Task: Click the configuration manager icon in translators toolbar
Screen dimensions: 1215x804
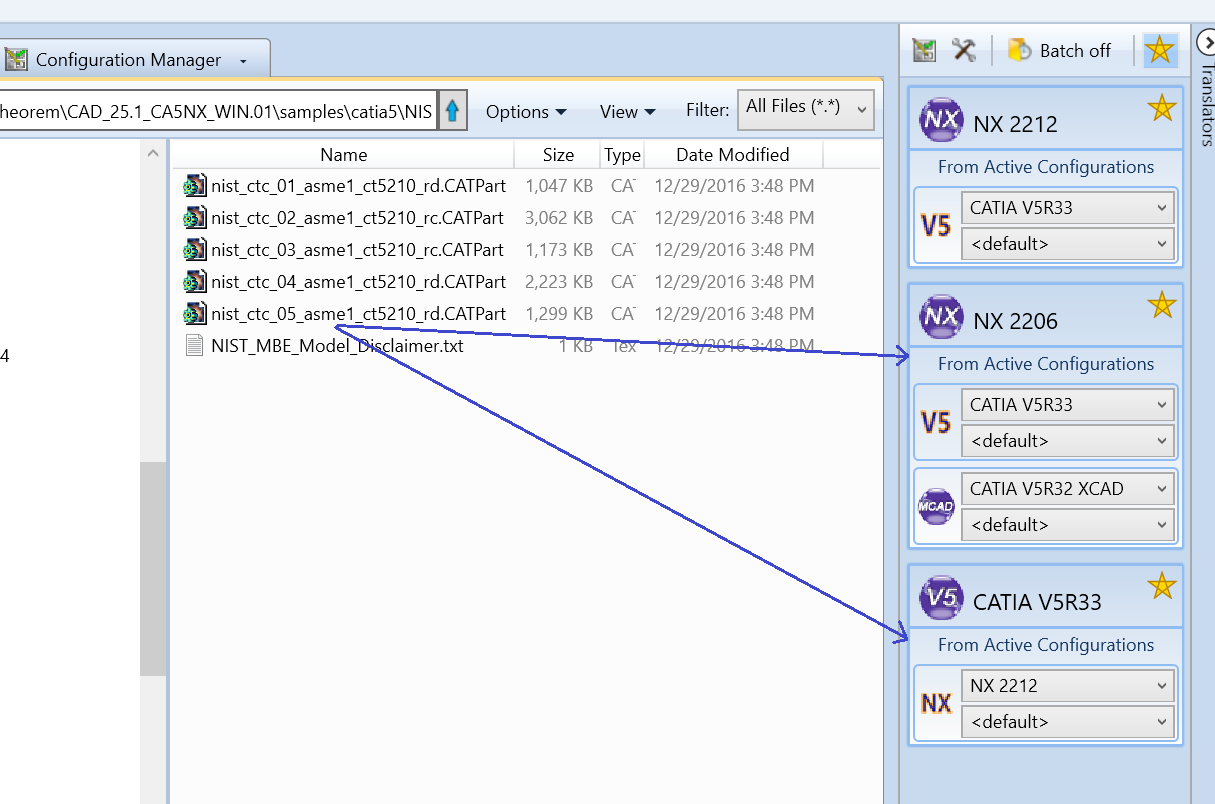Action: [925, 50]
